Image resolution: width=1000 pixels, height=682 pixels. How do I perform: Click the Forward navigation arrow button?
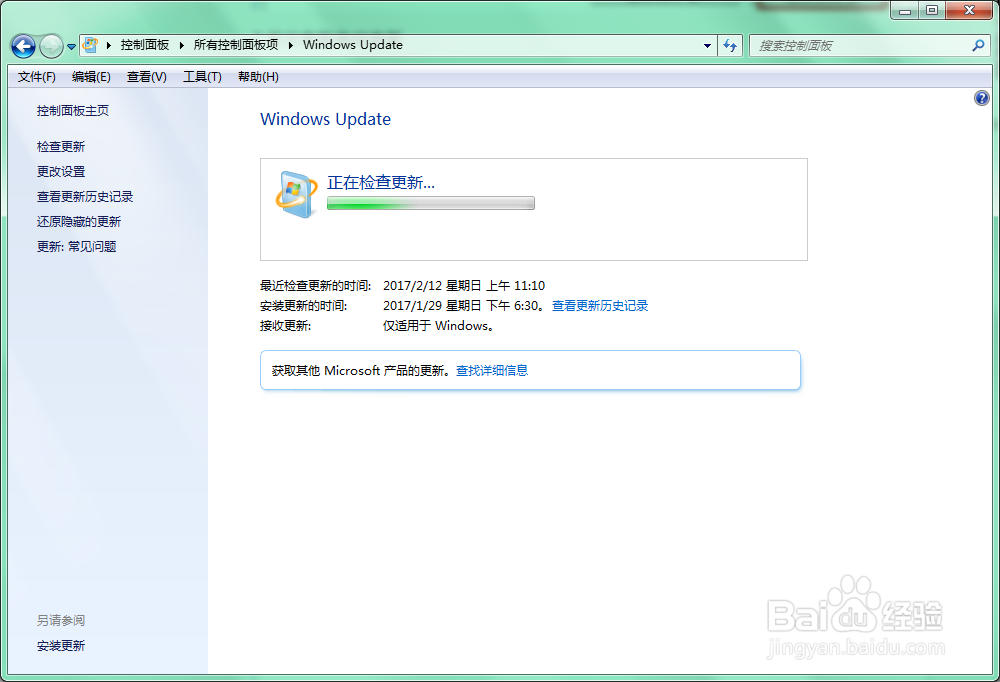[51, 46]
